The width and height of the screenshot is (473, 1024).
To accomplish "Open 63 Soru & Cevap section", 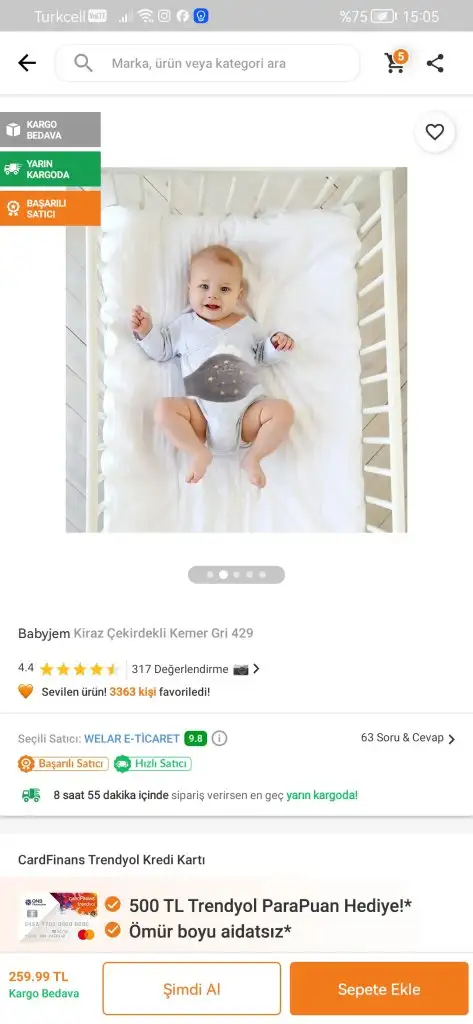I will tap(408, 738).
